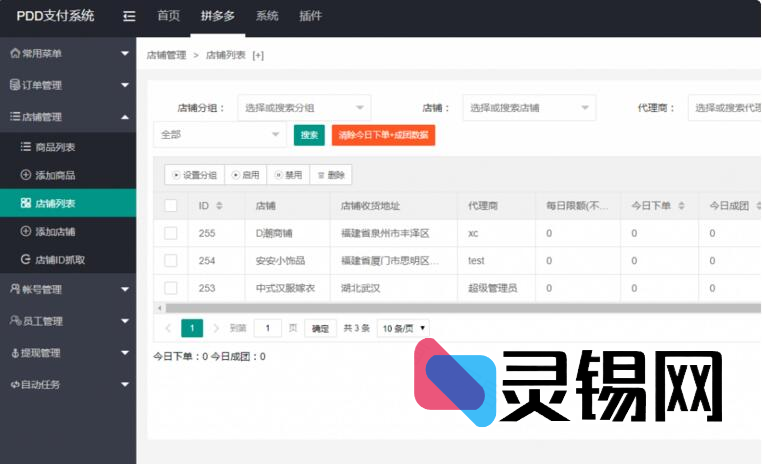Check the row for shop ID 255

tap(171, 233)
